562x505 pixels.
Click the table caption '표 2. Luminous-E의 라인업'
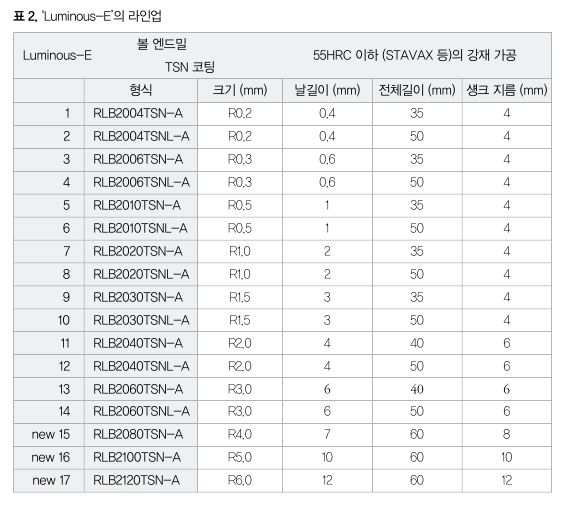[x=88, y=16]
